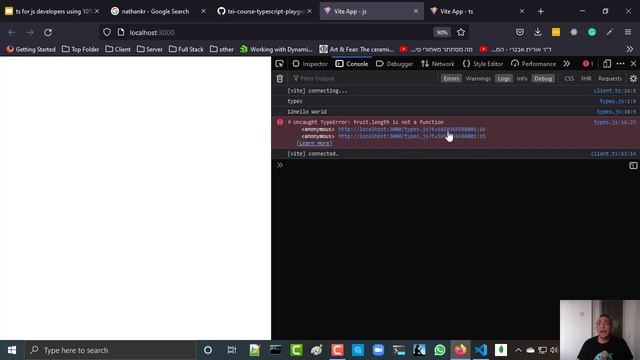Open the other bookmarks folder
This screenshot has width=640, height=360.
click(222, 49)
